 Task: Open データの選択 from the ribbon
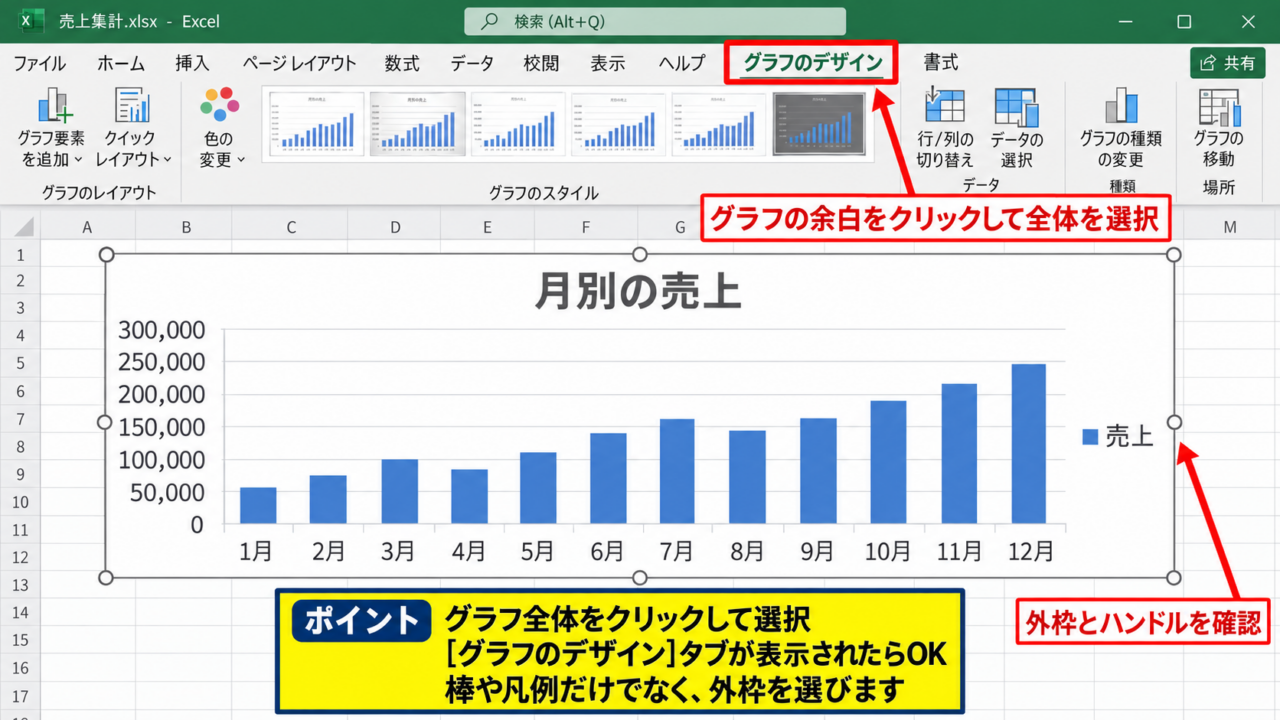pos(1016,128)
